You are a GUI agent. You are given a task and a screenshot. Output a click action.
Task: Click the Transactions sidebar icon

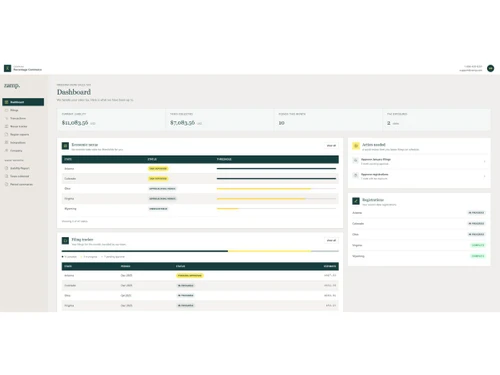tap(6, 118)
